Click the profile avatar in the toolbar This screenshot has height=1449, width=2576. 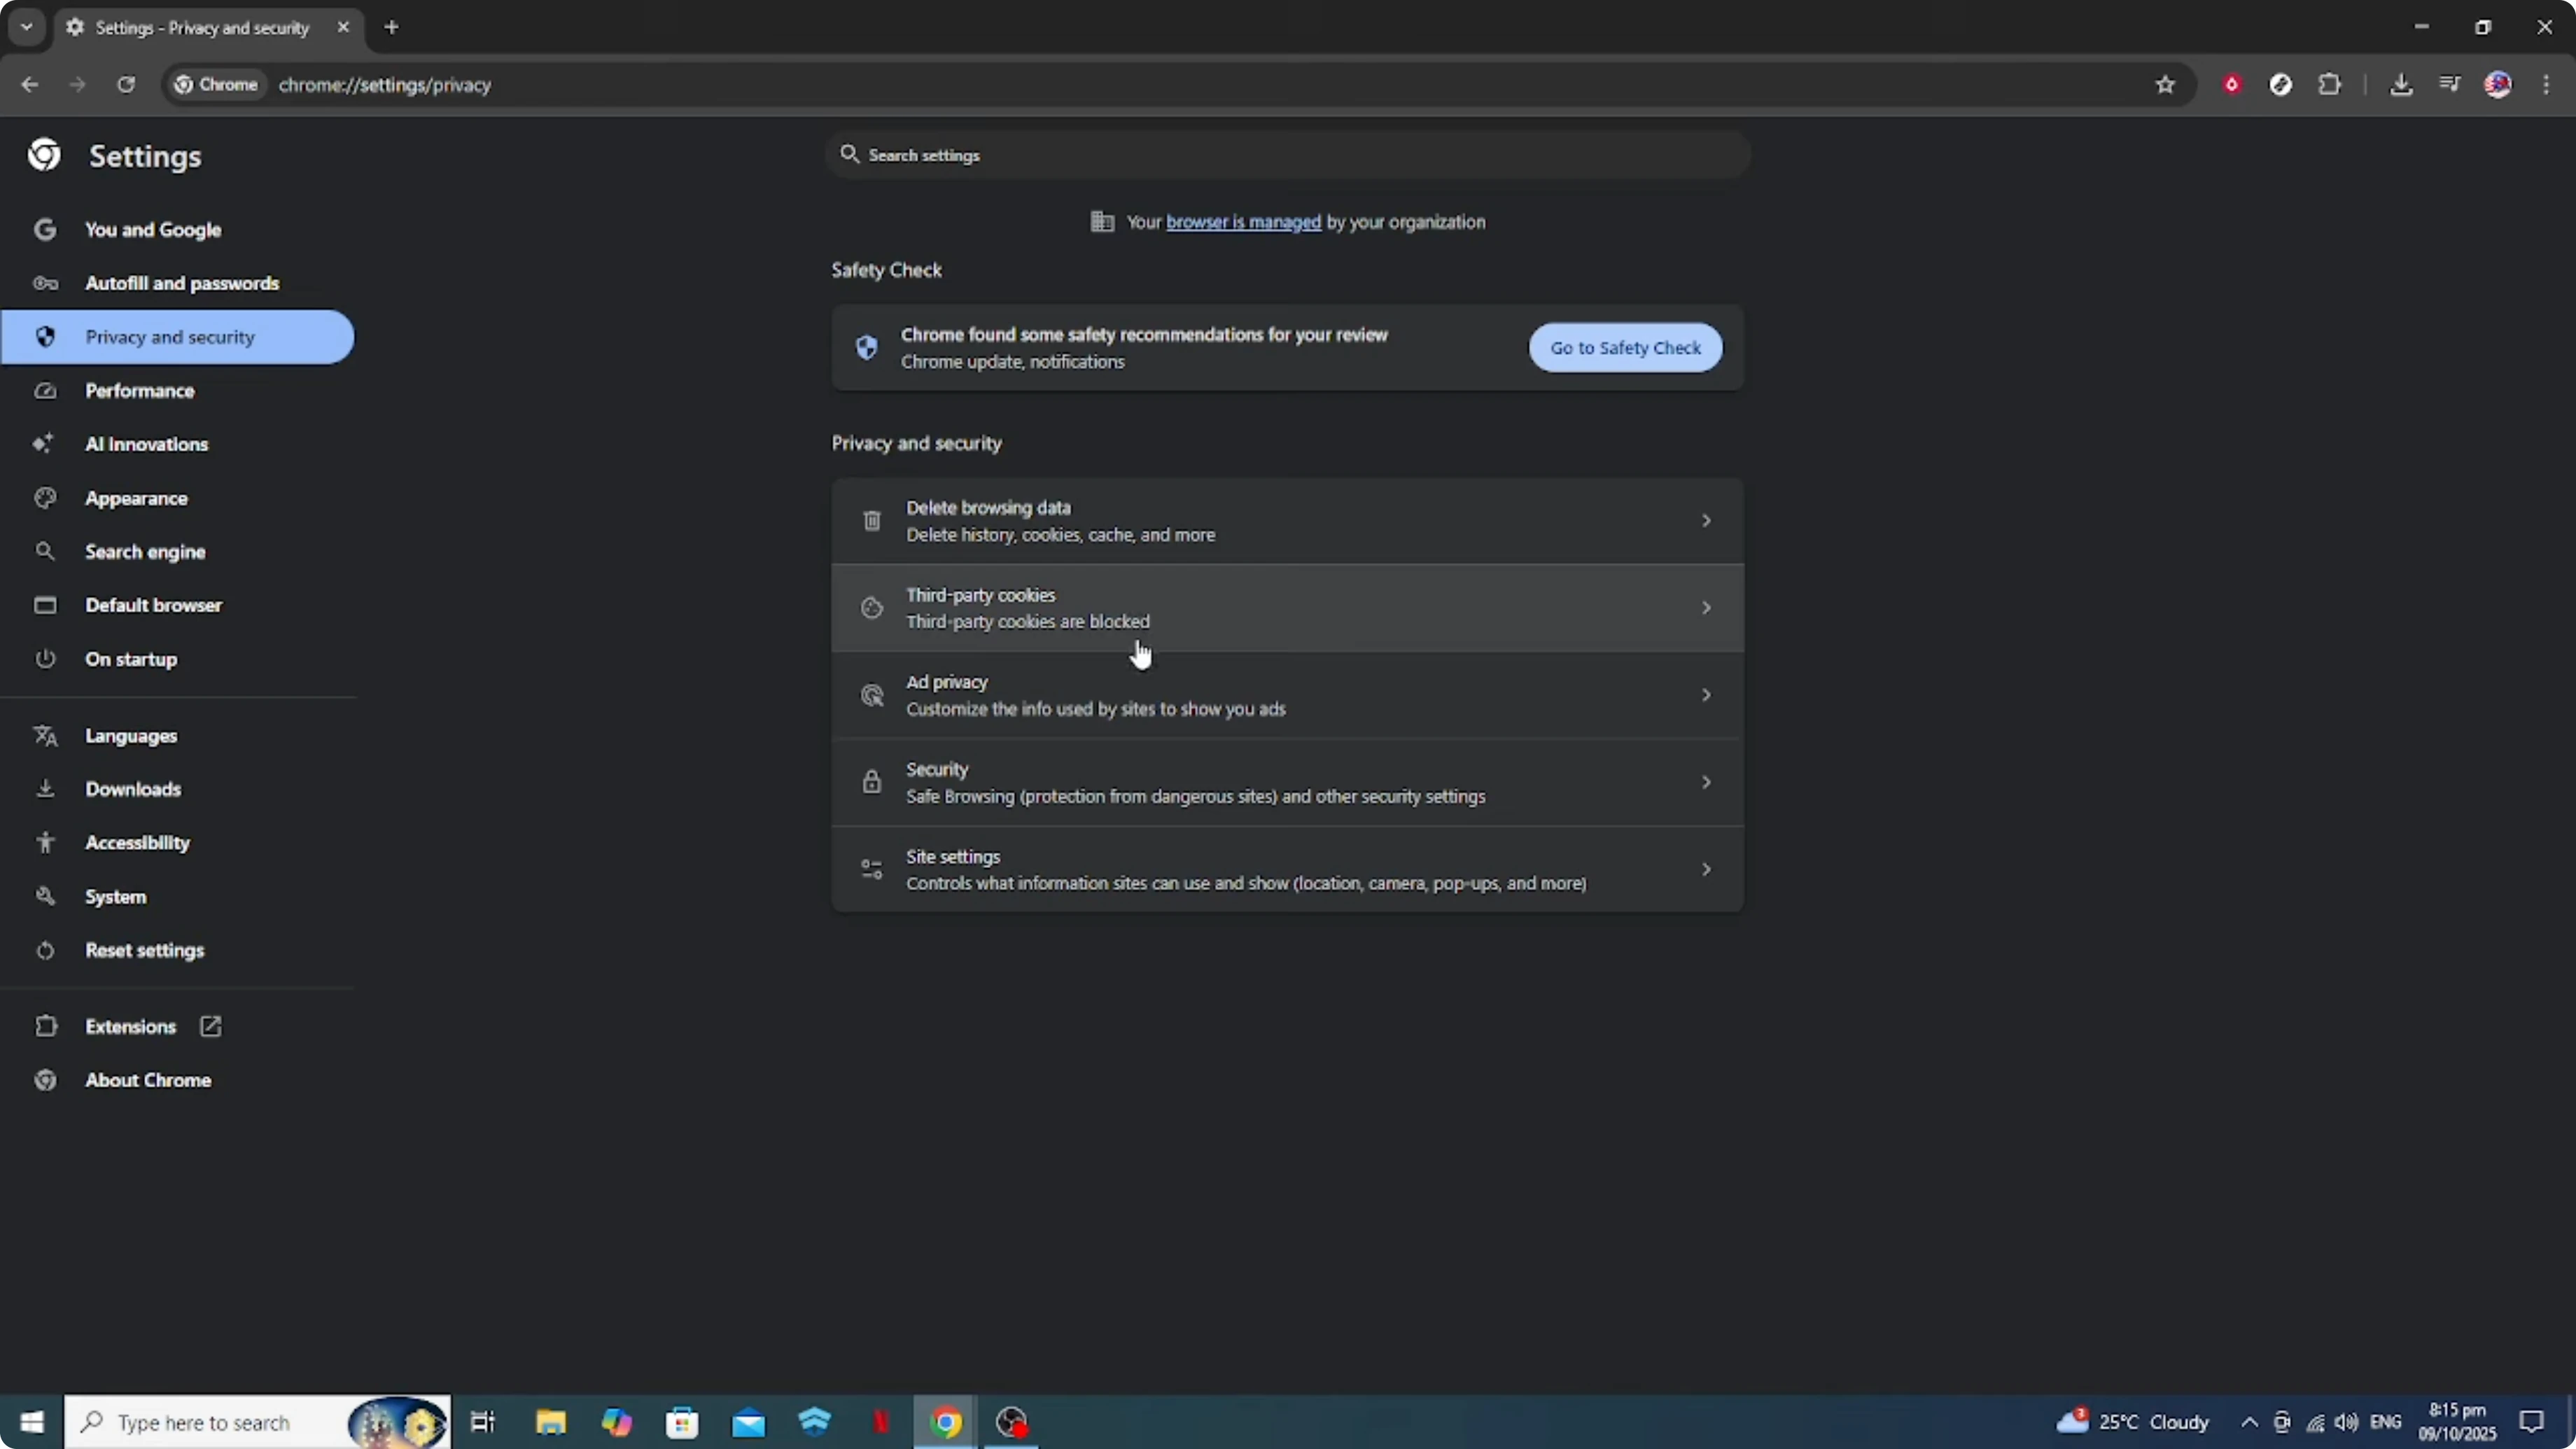click(2498, 85)
